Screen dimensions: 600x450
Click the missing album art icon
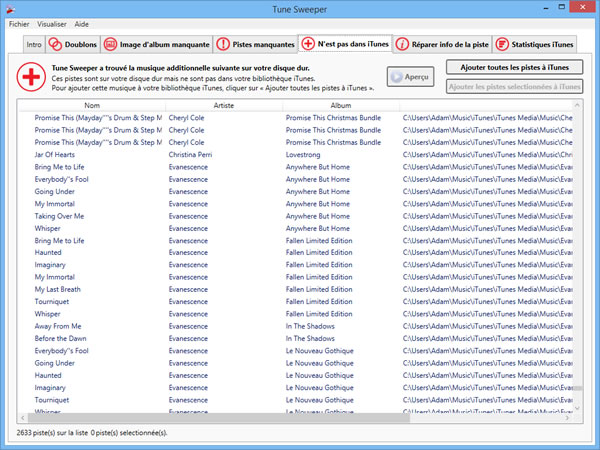click(x=110, y=44)
